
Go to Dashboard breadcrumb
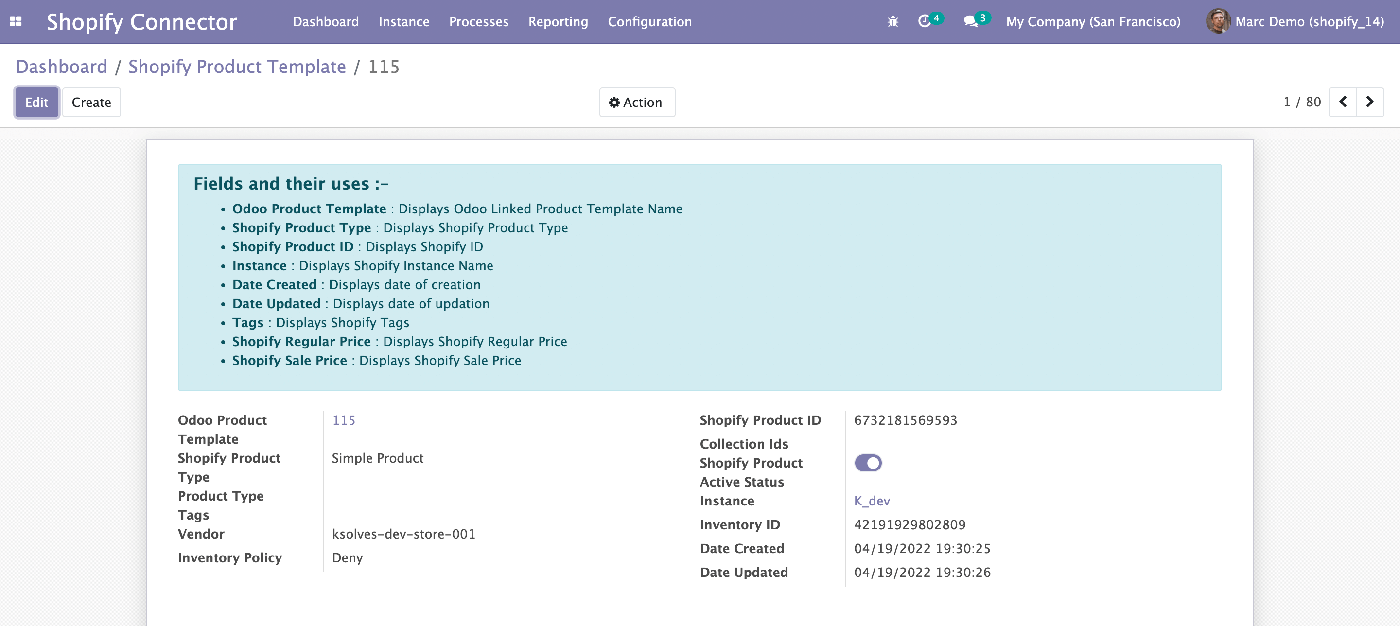[x=61, y=67]
